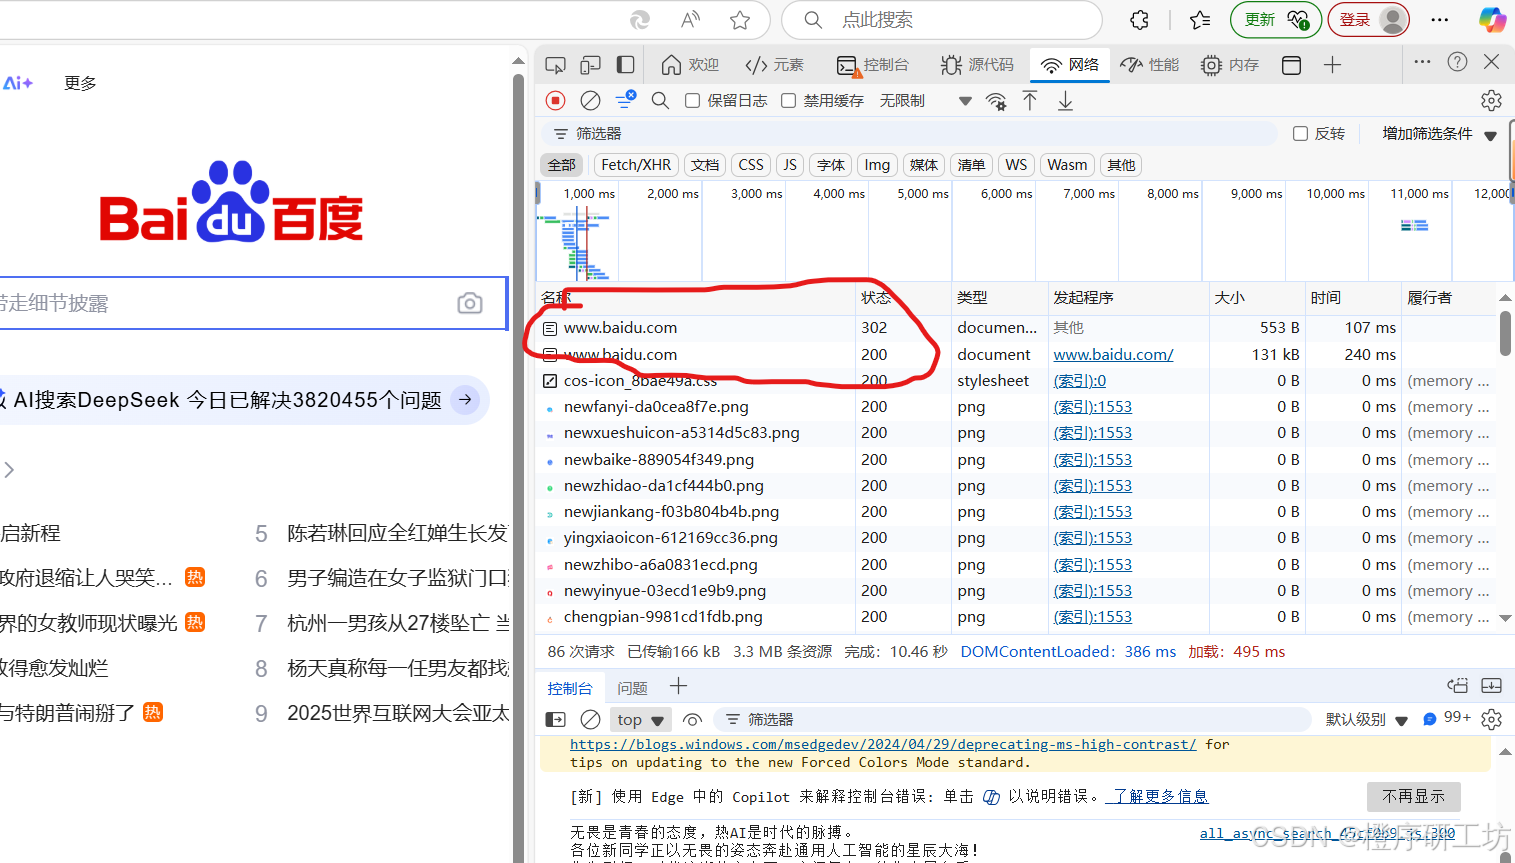Click the inspect element picker icon

click(555, 65)
